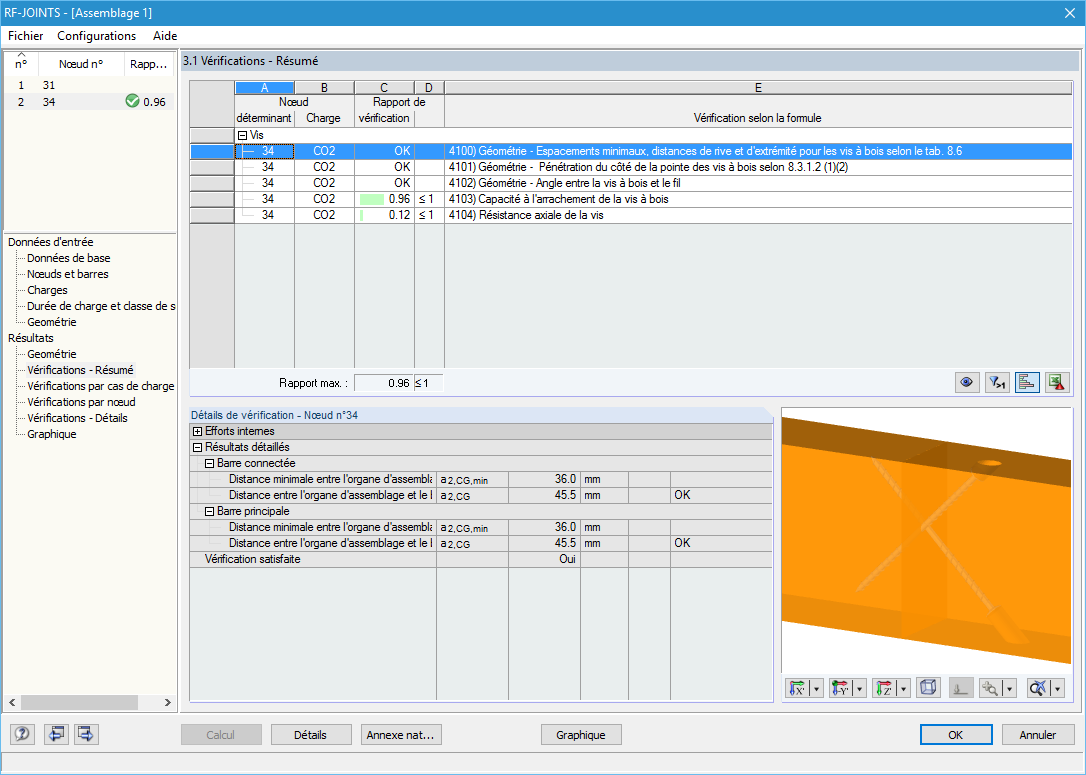Image resolution: width=1086 pixels, height=775 pixels.
Task: Open the Configurations menu
Action: pyautogui.click(x=96, y=36)
